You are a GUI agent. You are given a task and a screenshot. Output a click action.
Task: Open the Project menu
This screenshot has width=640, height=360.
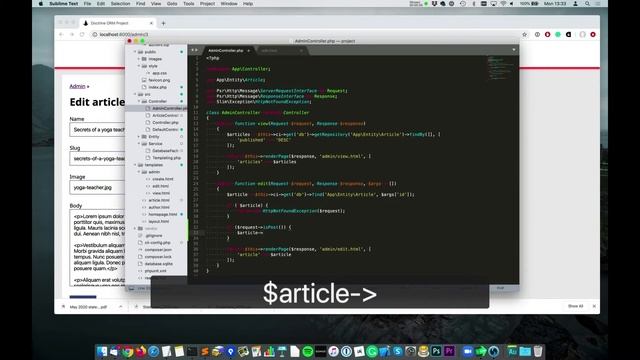click(x=207, y=4)
